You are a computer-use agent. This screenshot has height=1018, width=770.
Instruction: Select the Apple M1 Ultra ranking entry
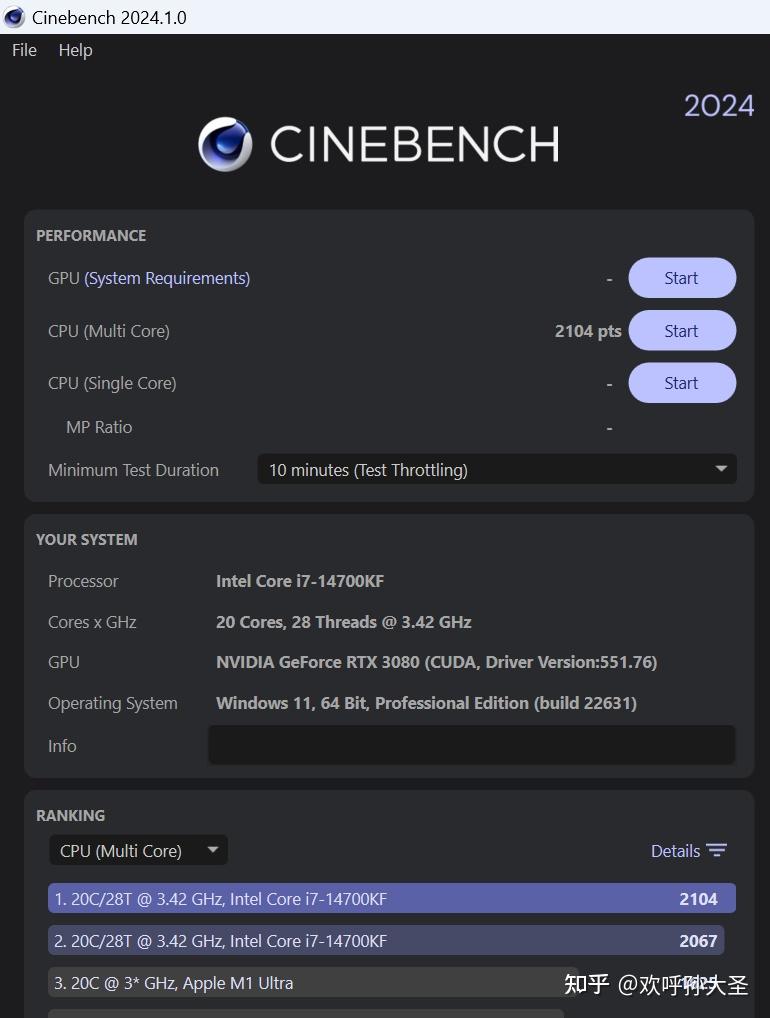300,983
